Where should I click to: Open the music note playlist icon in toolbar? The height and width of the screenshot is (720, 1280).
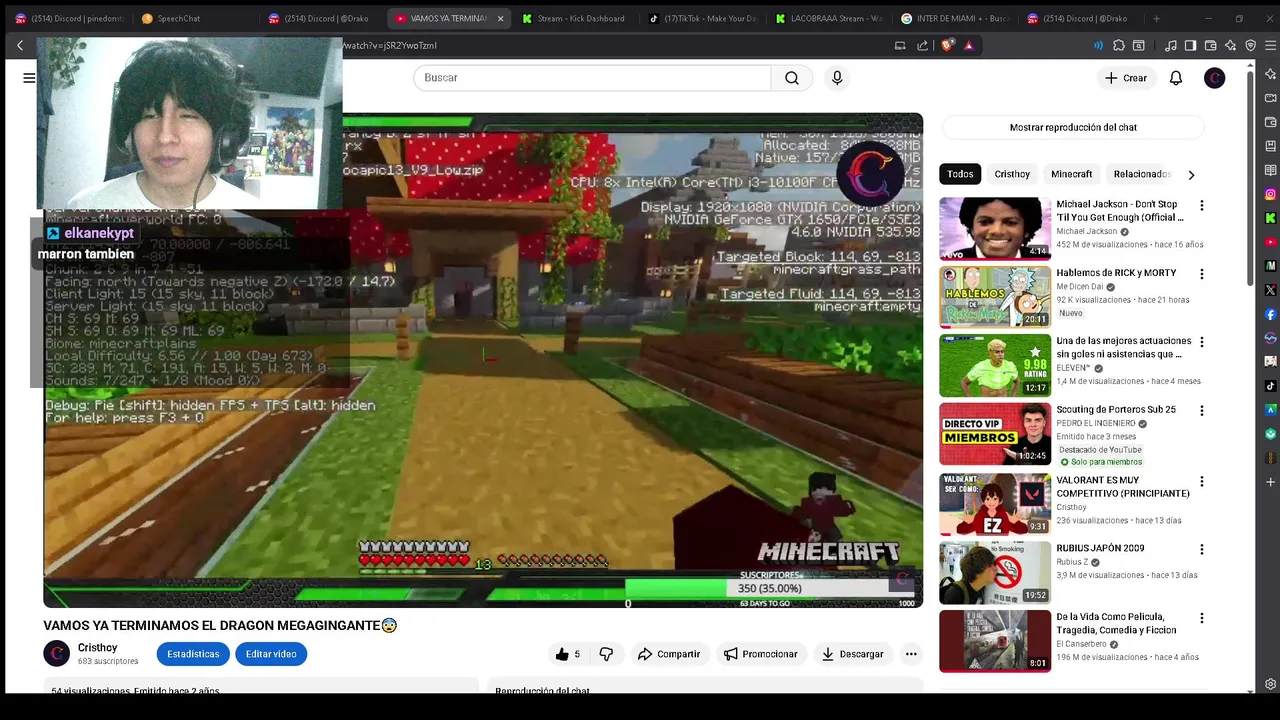(1170, 45)
